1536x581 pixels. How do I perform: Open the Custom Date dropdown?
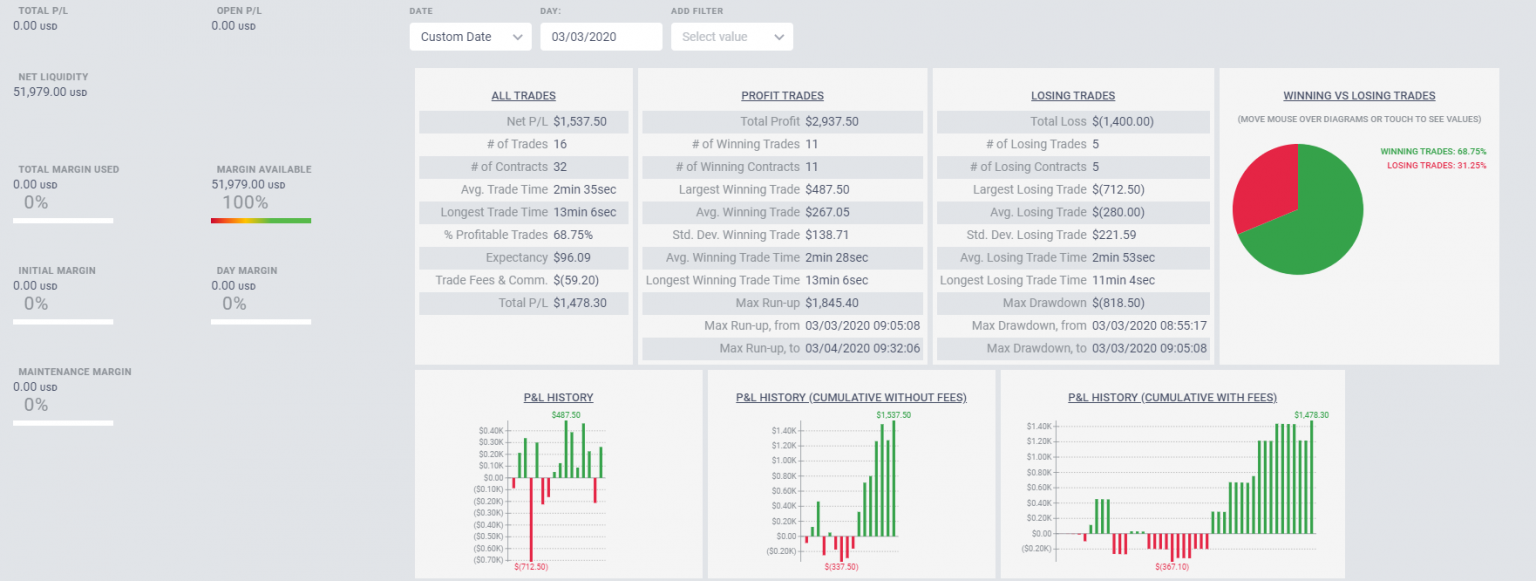(470, 37)
